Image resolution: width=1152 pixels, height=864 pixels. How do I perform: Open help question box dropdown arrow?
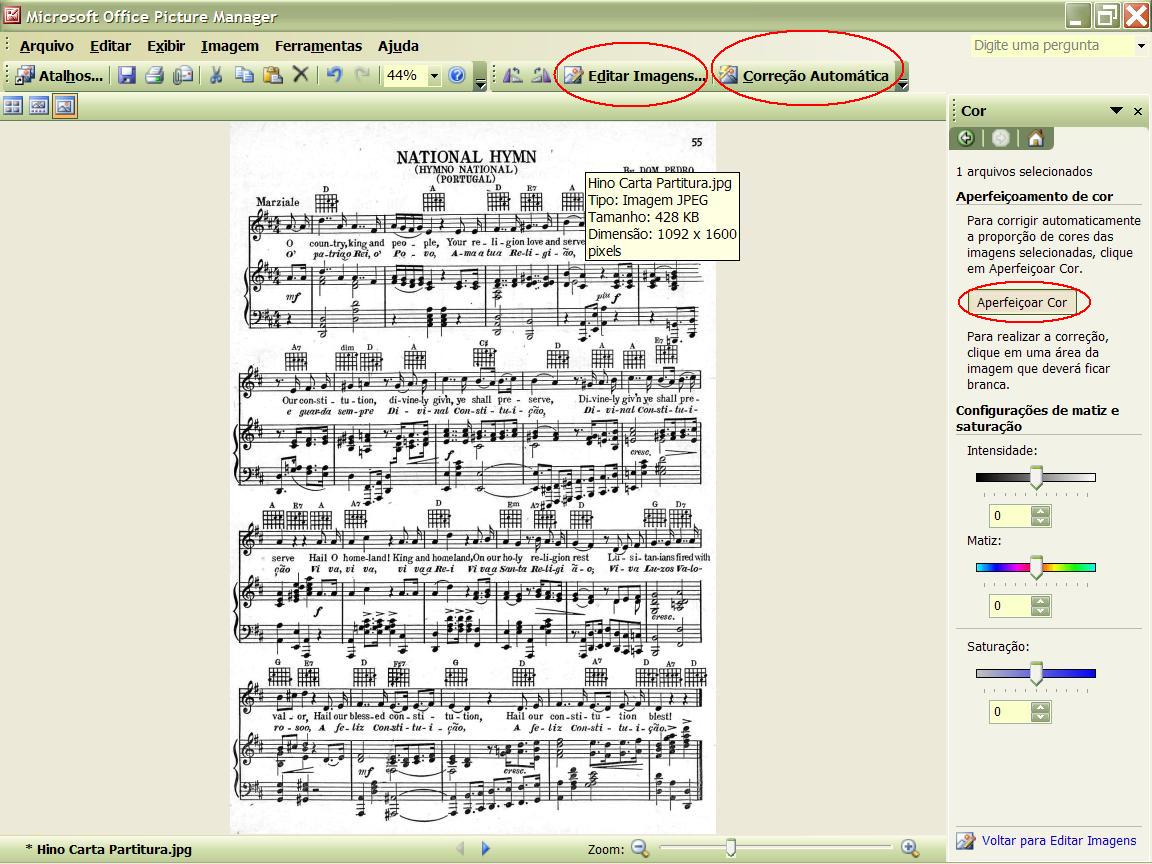[1141, 46]
